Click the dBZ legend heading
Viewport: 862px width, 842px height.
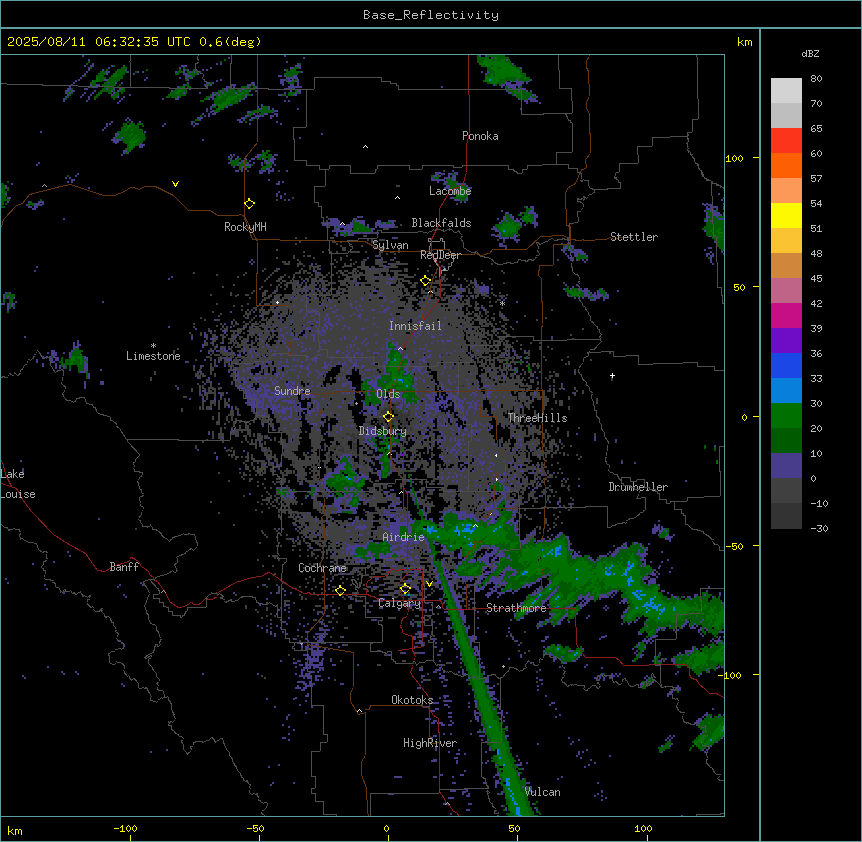(810, 54)
